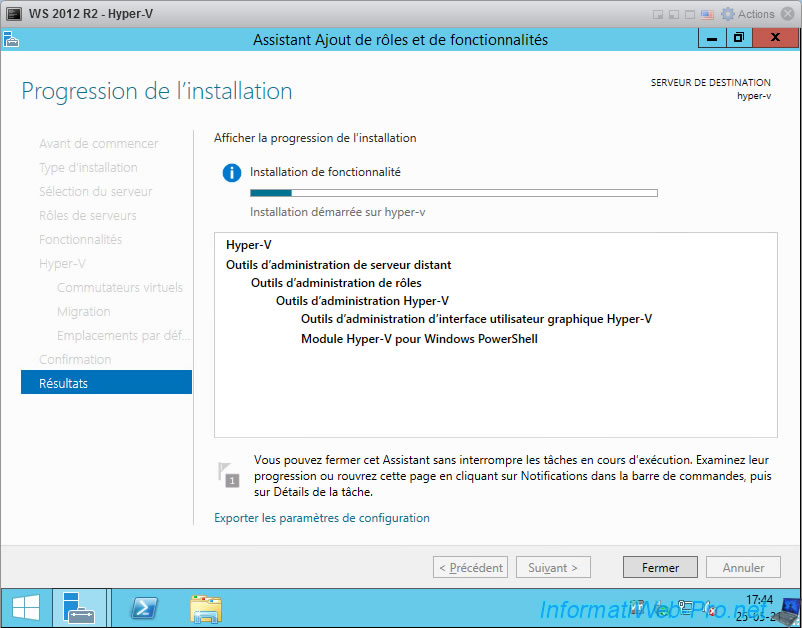Click the Fermer button
Viewport: 802px width, 628px height.
tap(660, 567)
